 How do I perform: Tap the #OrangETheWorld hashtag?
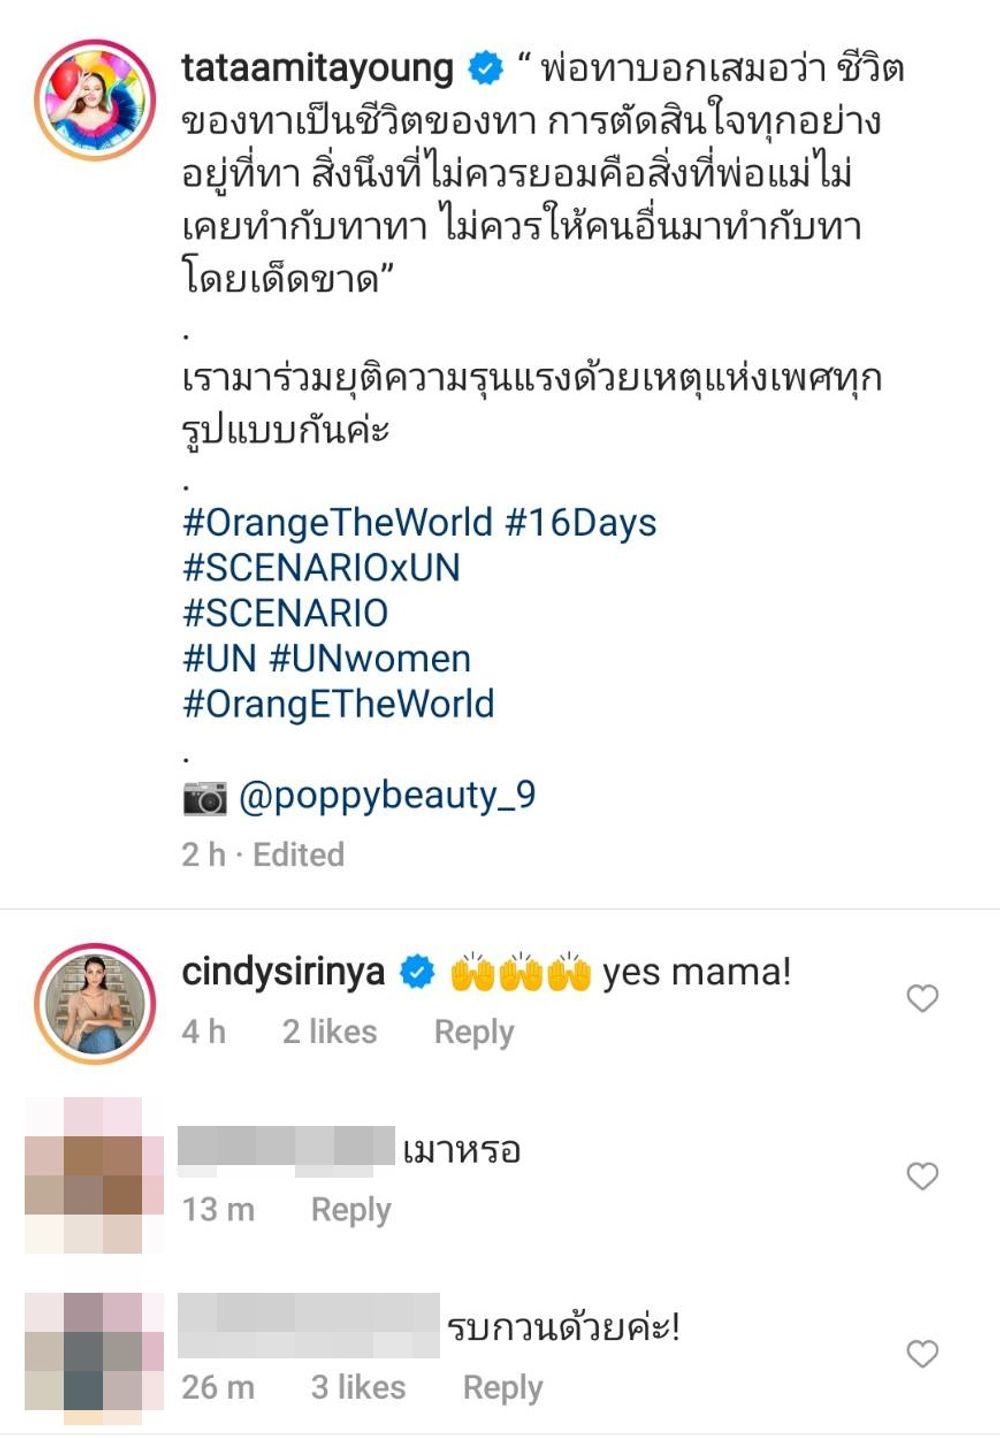338,705
